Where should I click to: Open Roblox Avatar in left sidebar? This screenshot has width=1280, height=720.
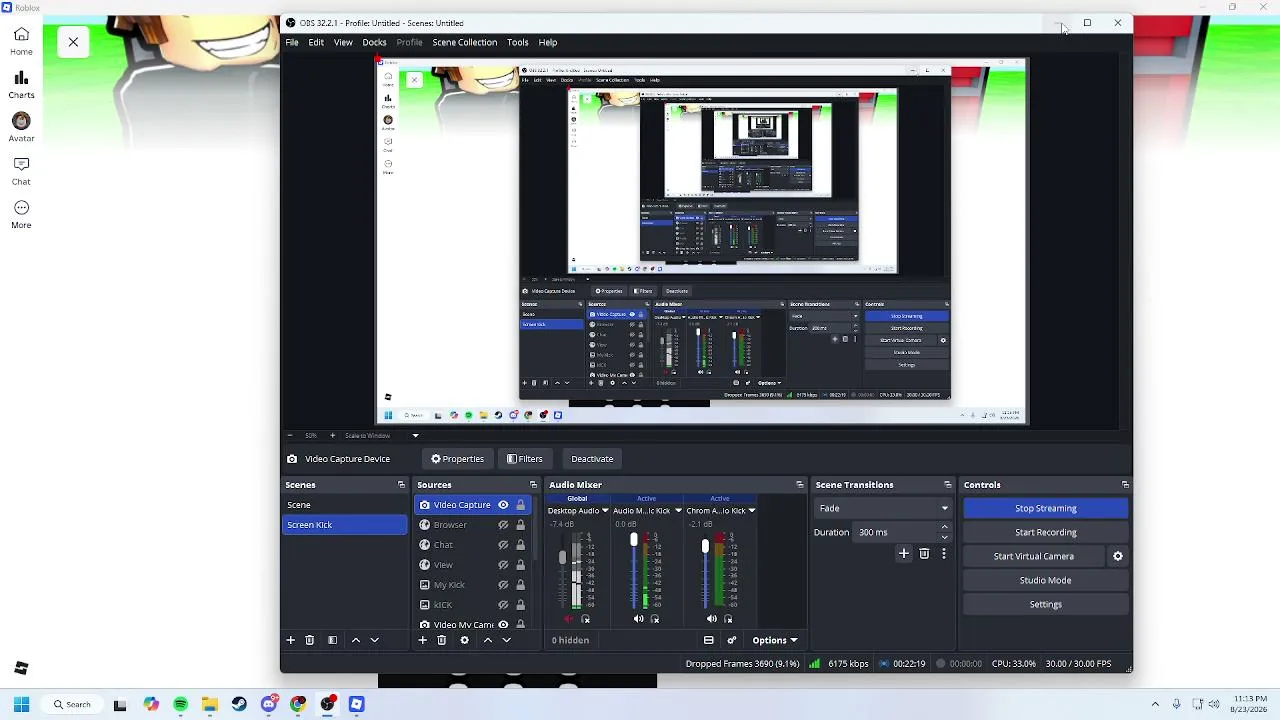pos(21,128)
